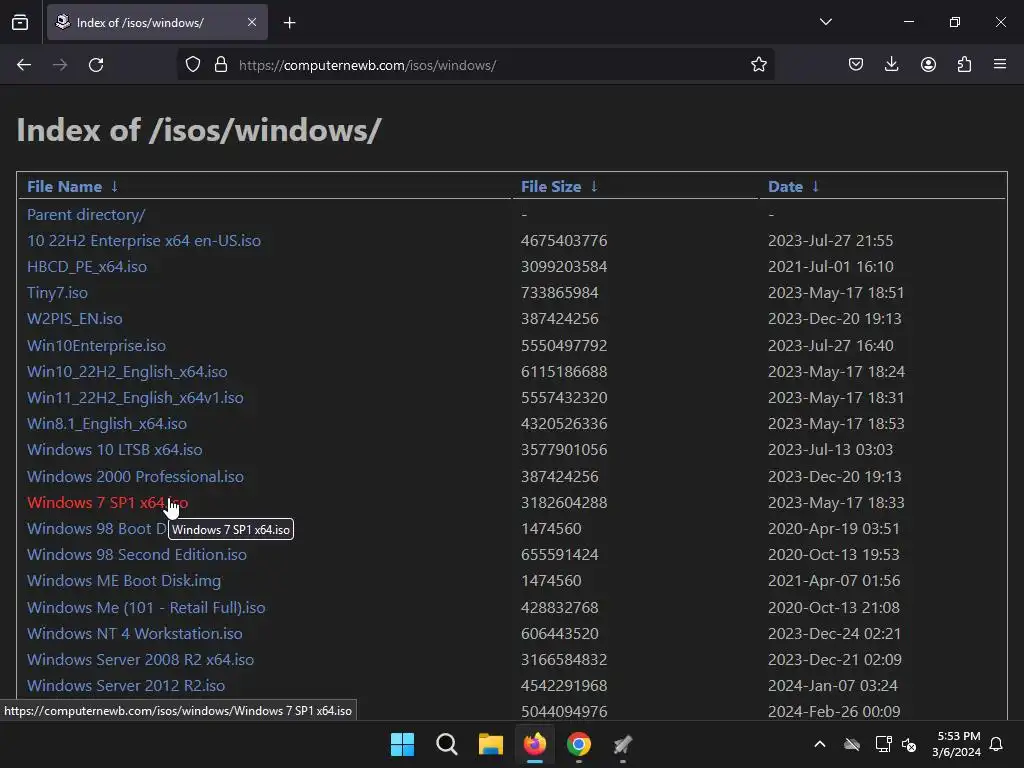Download Tiny7.iso file
Viewport: 1024px width, 768px height.
57,293
